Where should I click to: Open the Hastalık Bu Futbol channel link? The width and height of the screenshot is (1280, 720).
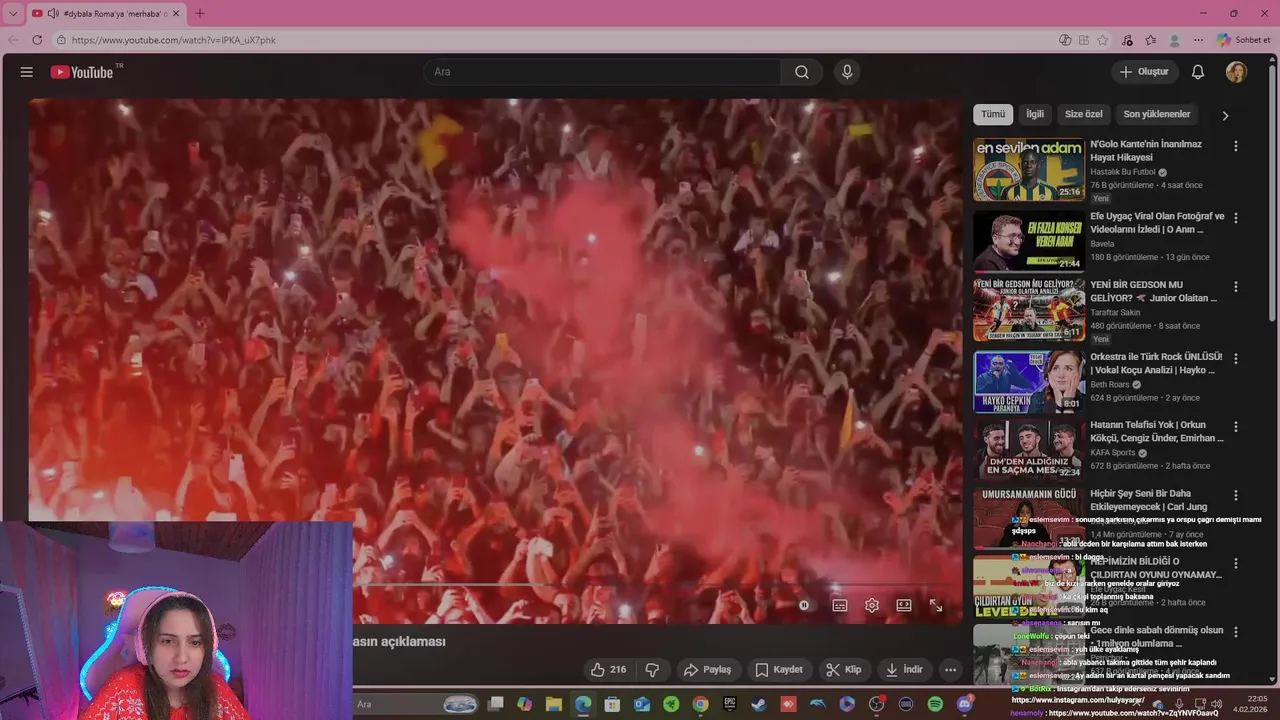click(x=1123, y=172)
